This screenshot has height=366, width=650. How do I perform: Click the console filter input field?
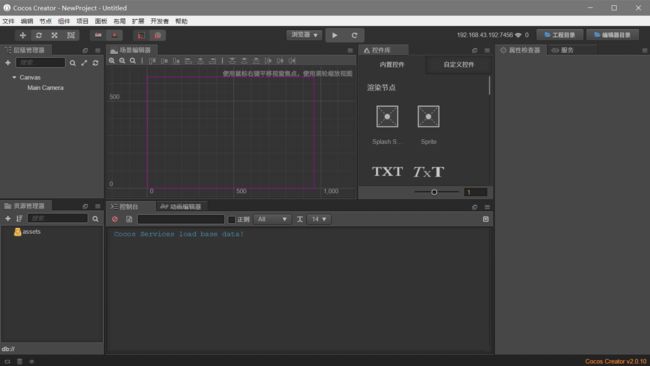point(181,219)
